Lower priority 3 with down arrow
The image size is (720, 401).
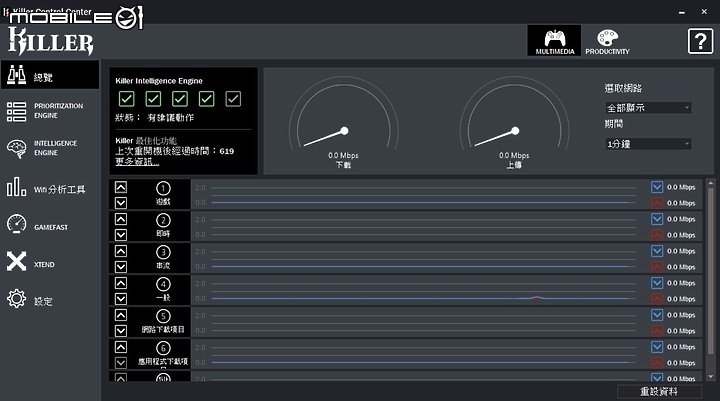pos(121,266)
